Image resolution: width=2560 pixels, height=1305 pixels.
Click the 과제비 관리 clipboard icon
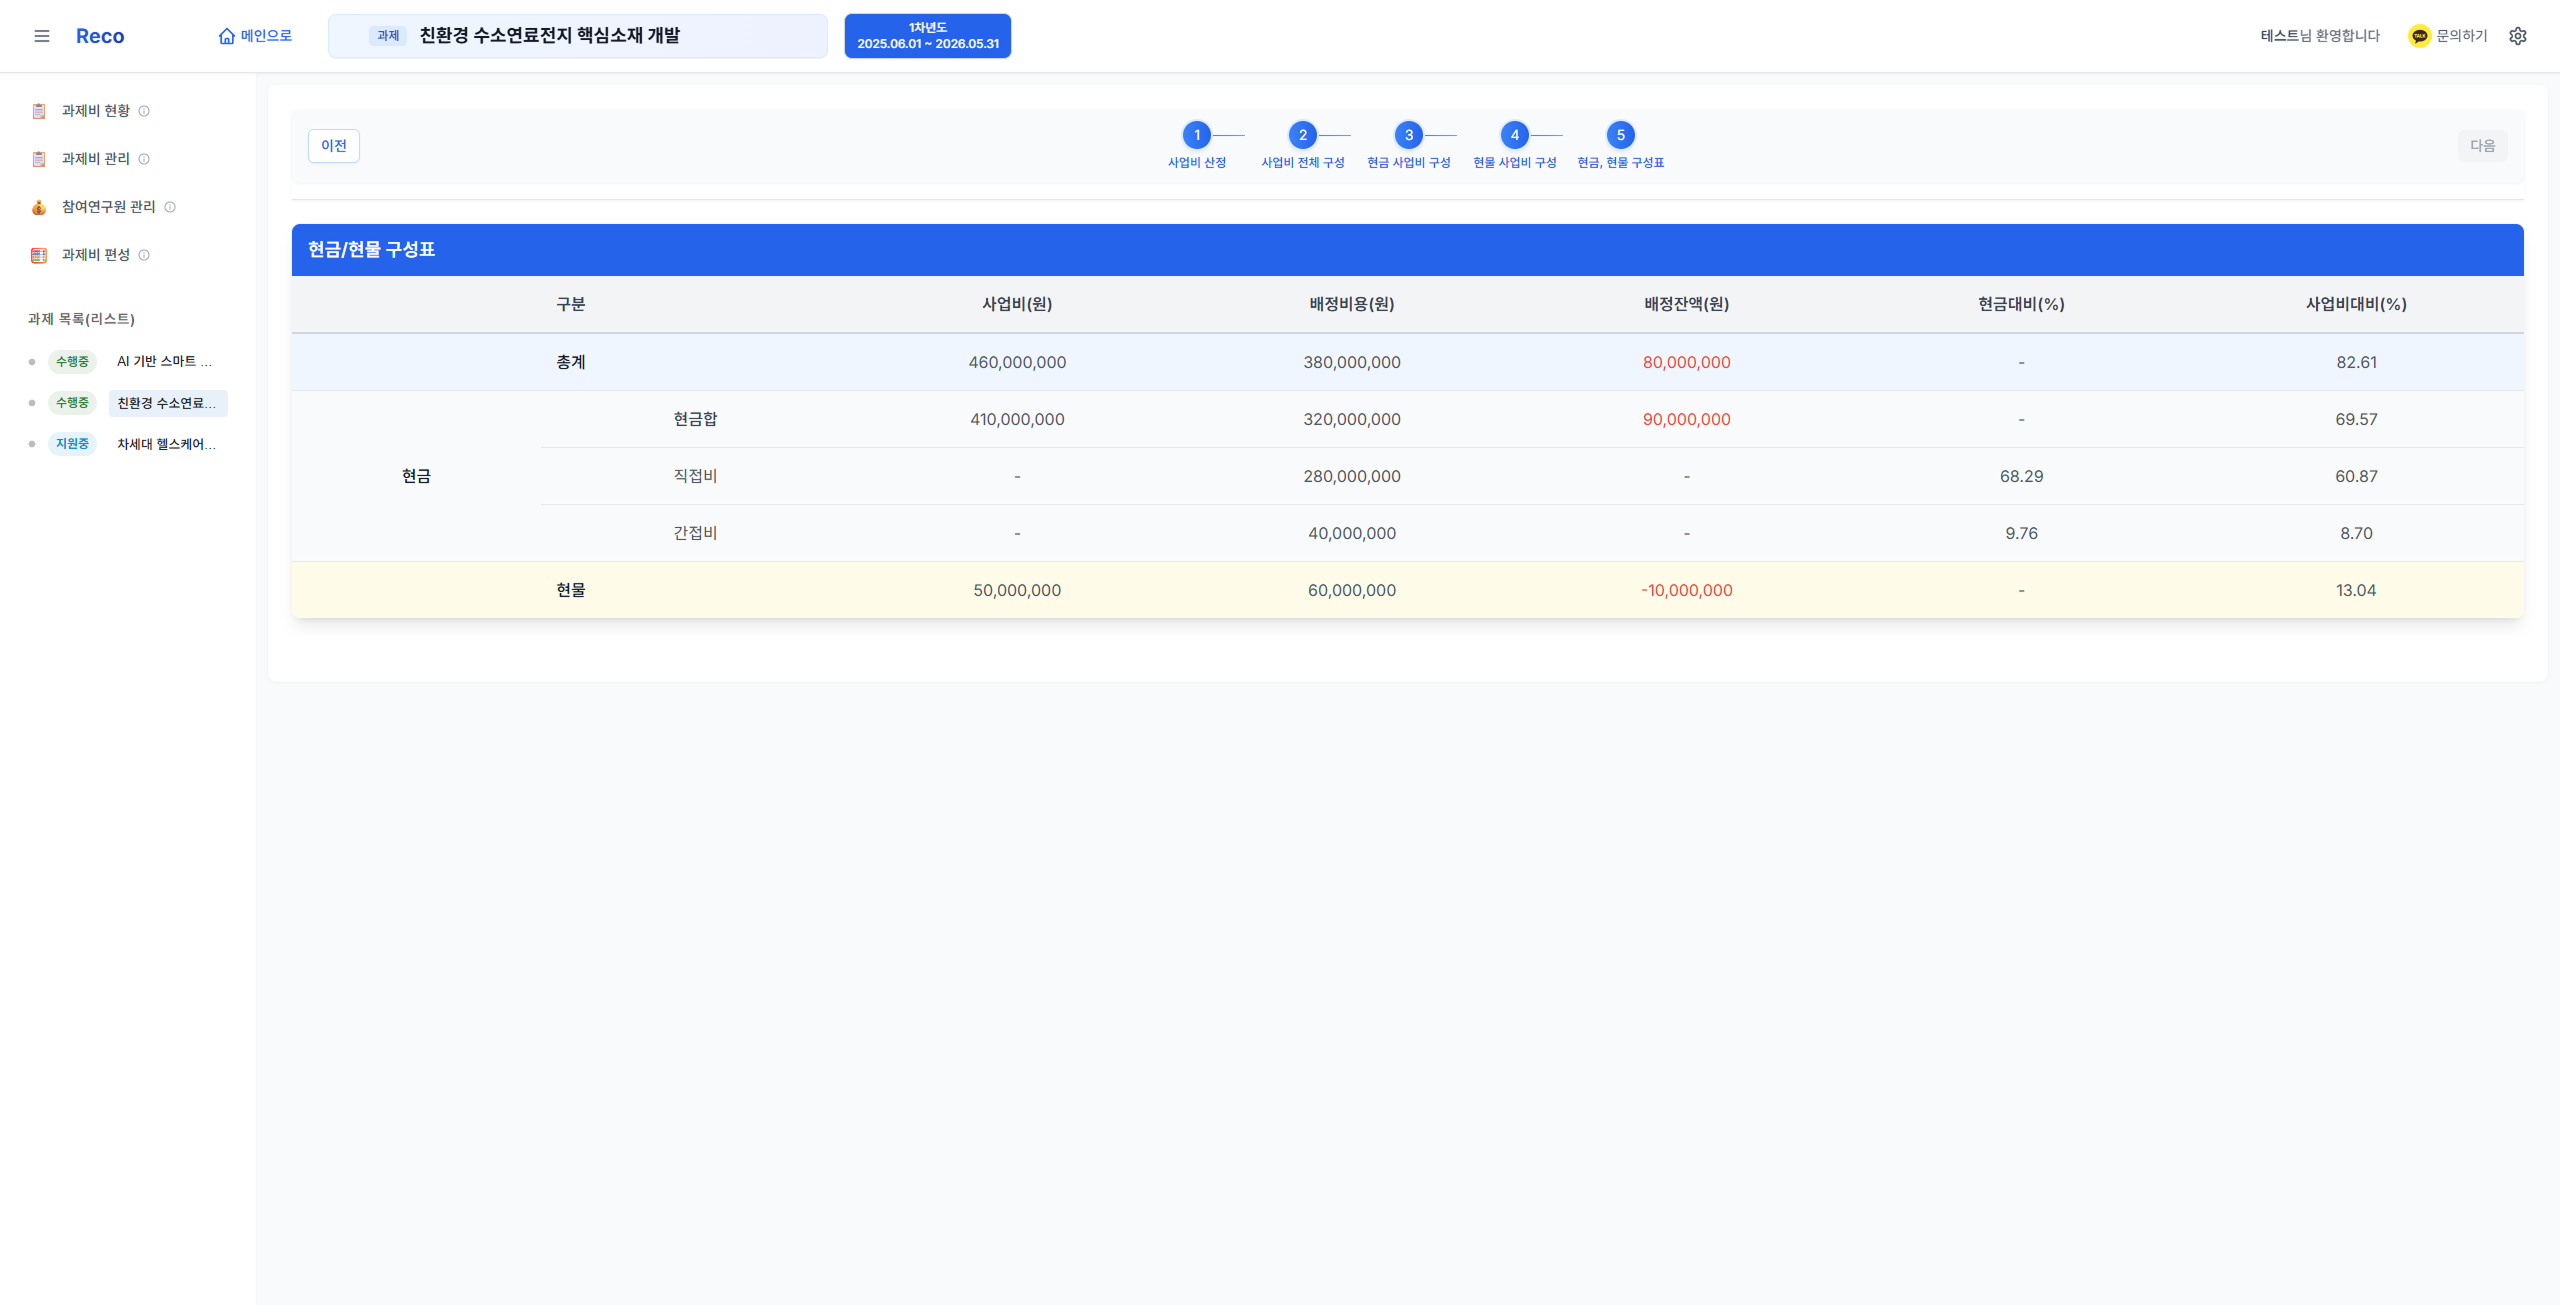click(39, 159)
